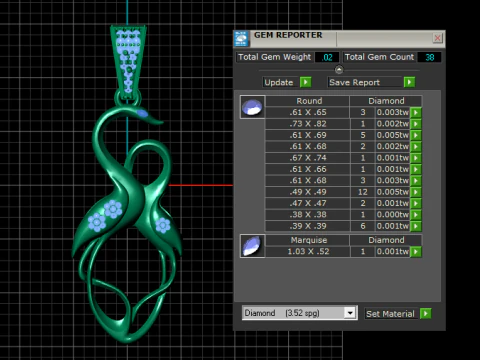Click the count 5 cell

pos(363,135)
